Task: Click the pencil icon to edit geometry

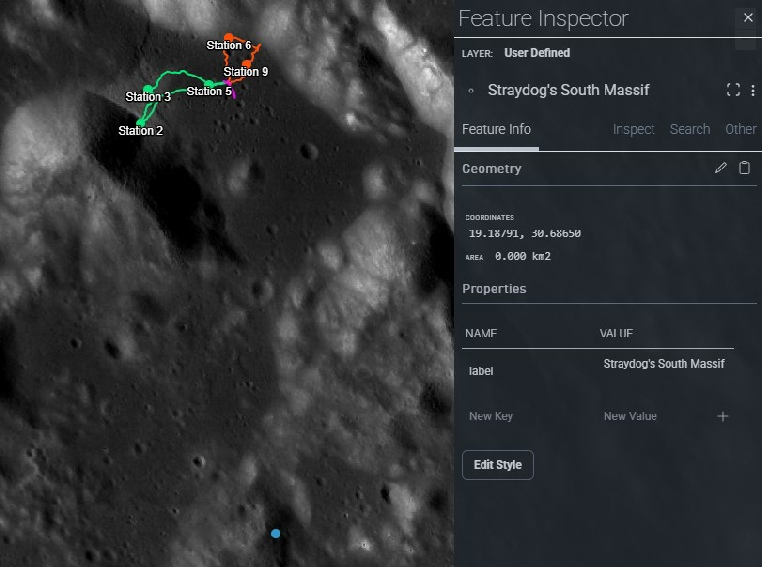Action: pyautogui.click(x=721, y=168)
